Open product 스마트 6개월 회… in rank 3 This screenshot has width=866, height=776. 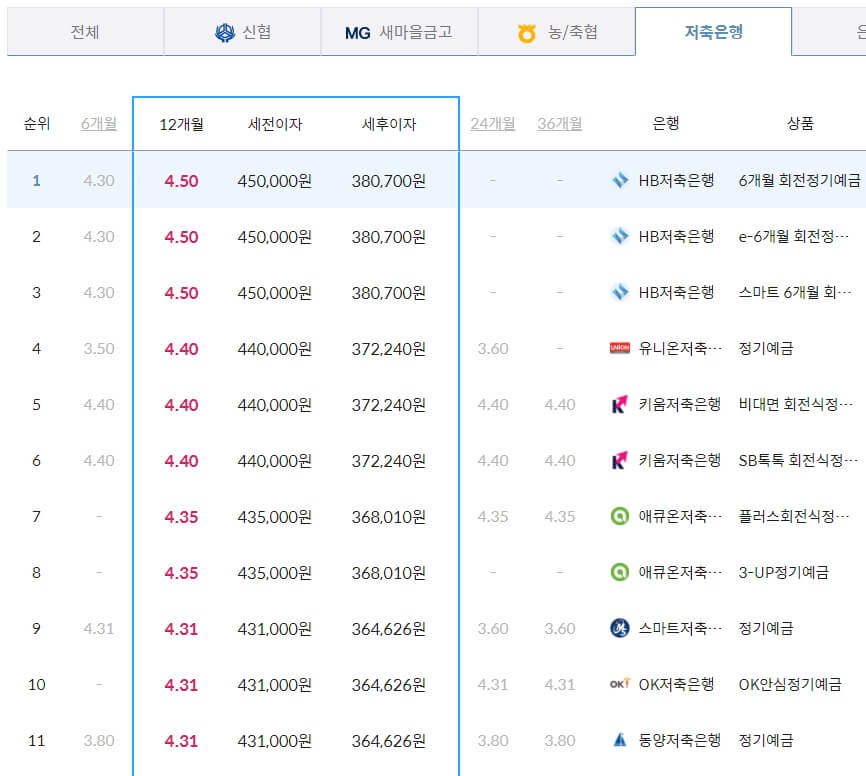click(x=795, y=292)
